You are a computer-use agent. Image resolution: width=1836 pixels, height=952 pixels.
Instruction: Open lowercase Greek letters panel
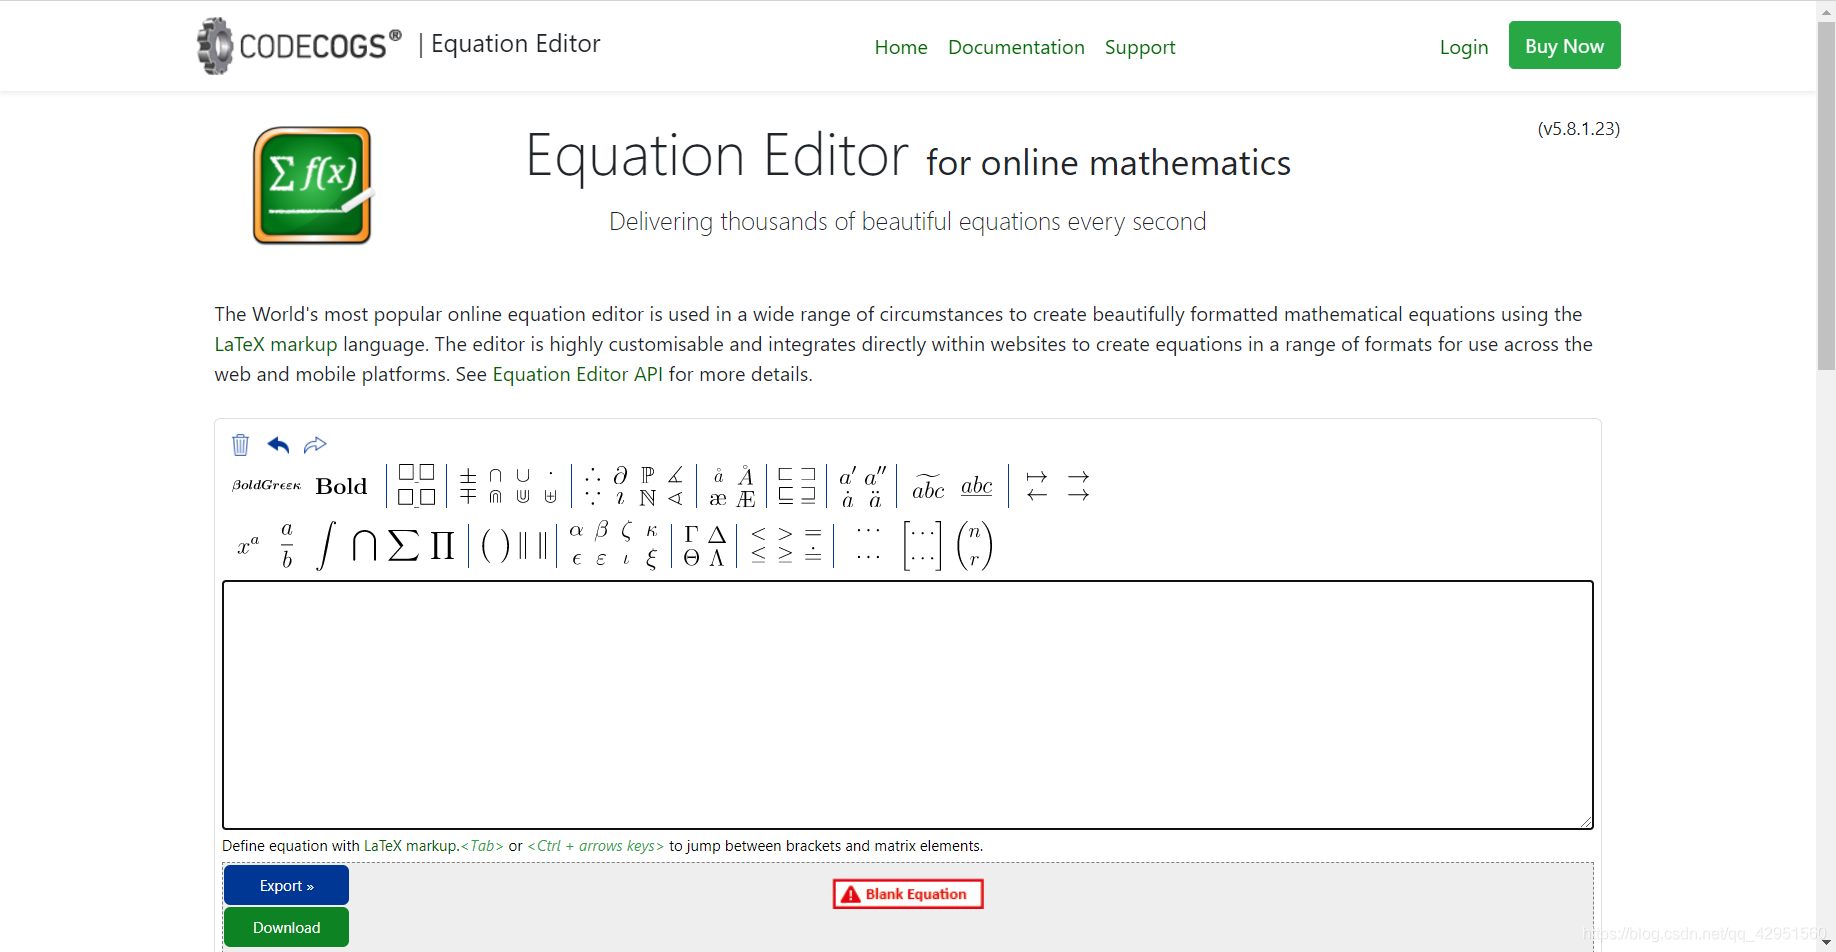pyautogui.click(x=614, y=545)
